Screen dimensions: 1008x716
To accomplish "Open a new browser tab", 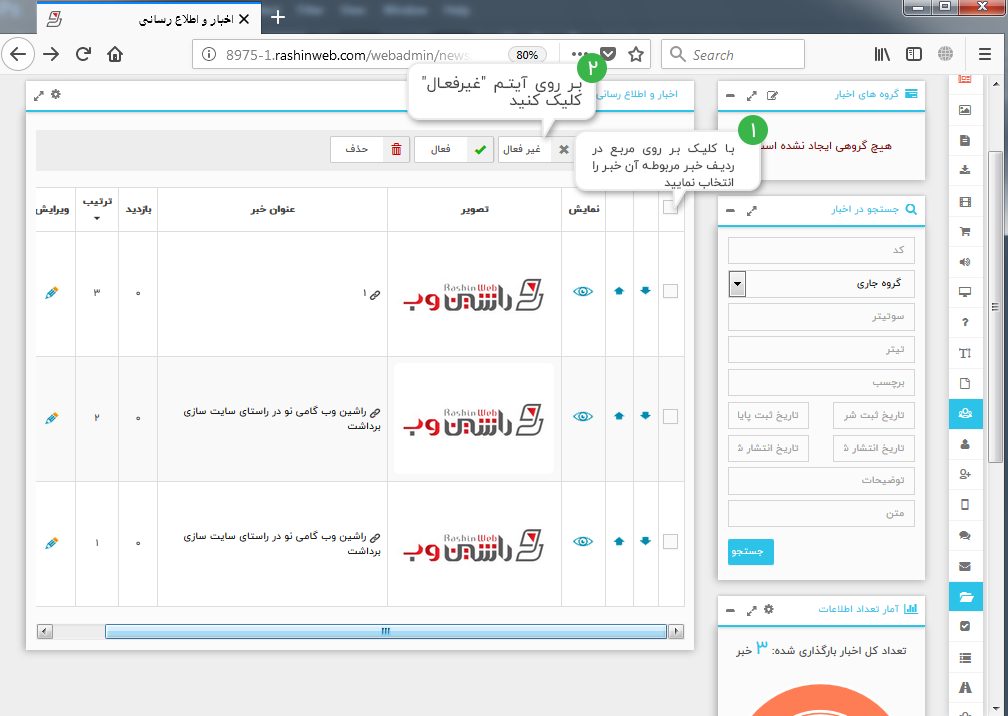I will click(x=278, y=17).
